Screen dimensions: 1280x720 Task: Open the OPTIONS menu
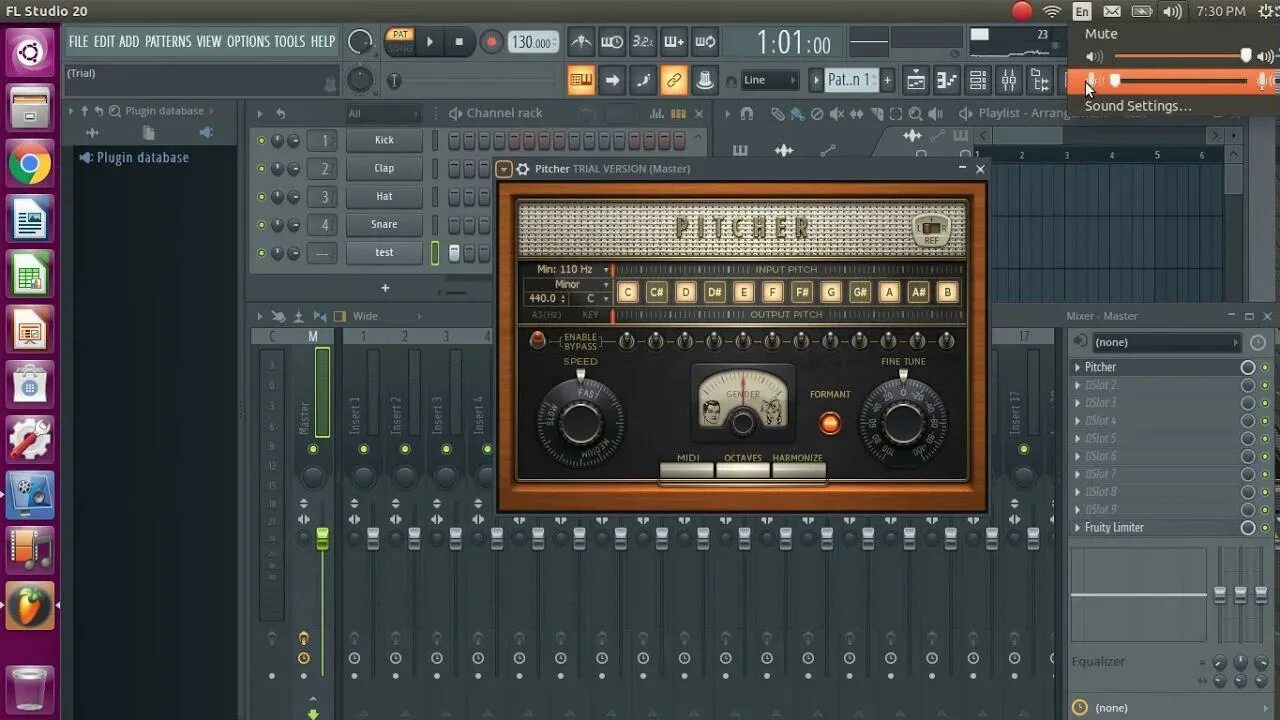coord(250,41)
